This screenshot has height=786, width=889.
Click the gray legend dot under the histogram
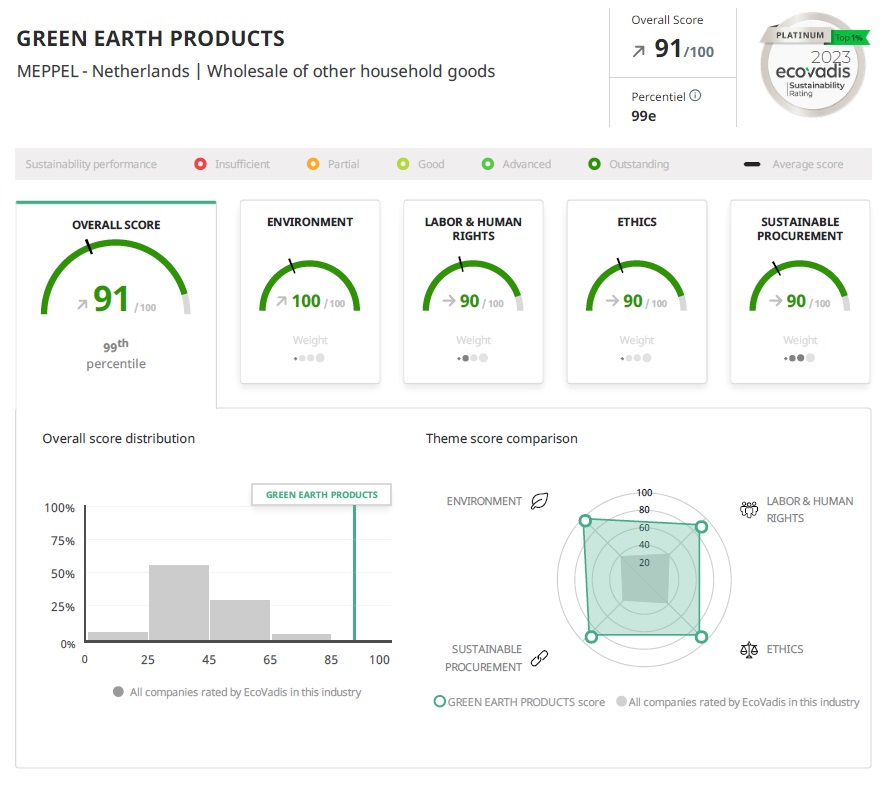[x=118, y=692]
